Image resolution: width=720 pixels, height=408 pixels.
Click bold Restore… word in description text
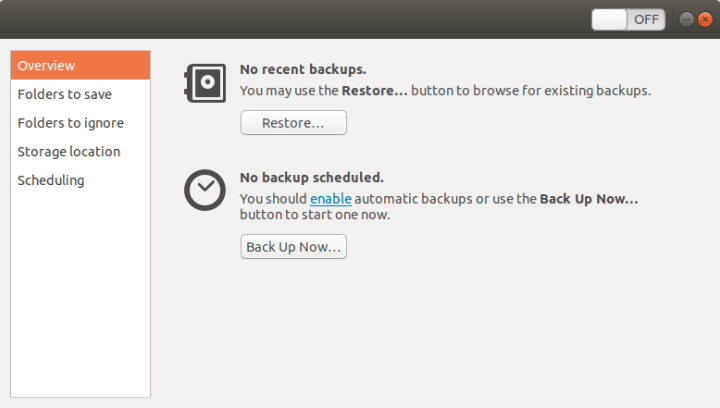(375, 90)
